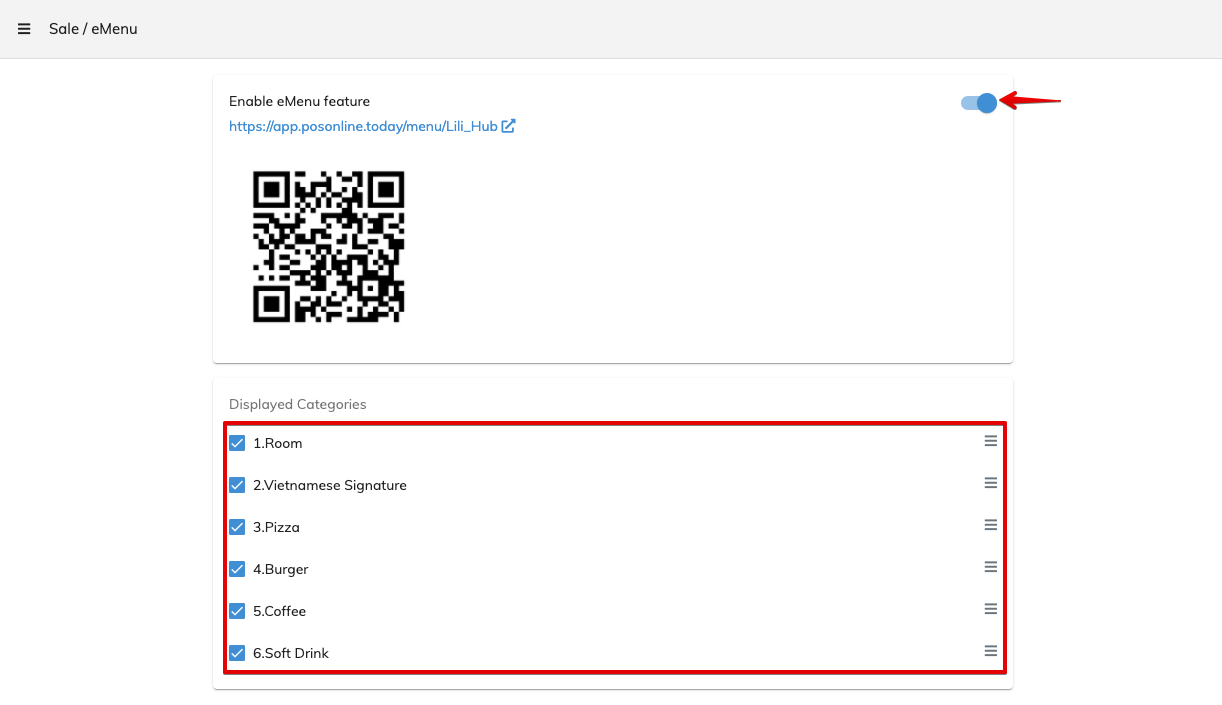Toggle the Enable eMenu feature switch

tap(979, 102)
